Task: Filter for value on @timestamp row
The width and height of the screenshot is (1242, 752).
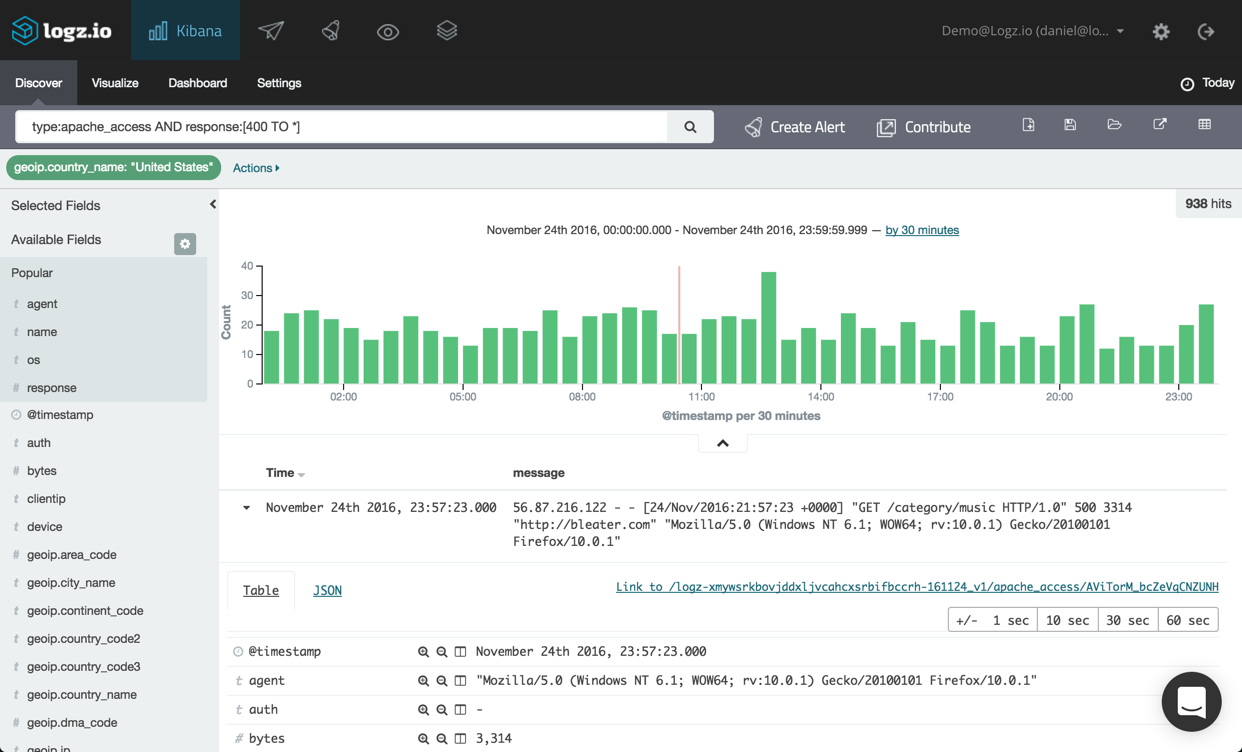Action: (x=423, y=652)
